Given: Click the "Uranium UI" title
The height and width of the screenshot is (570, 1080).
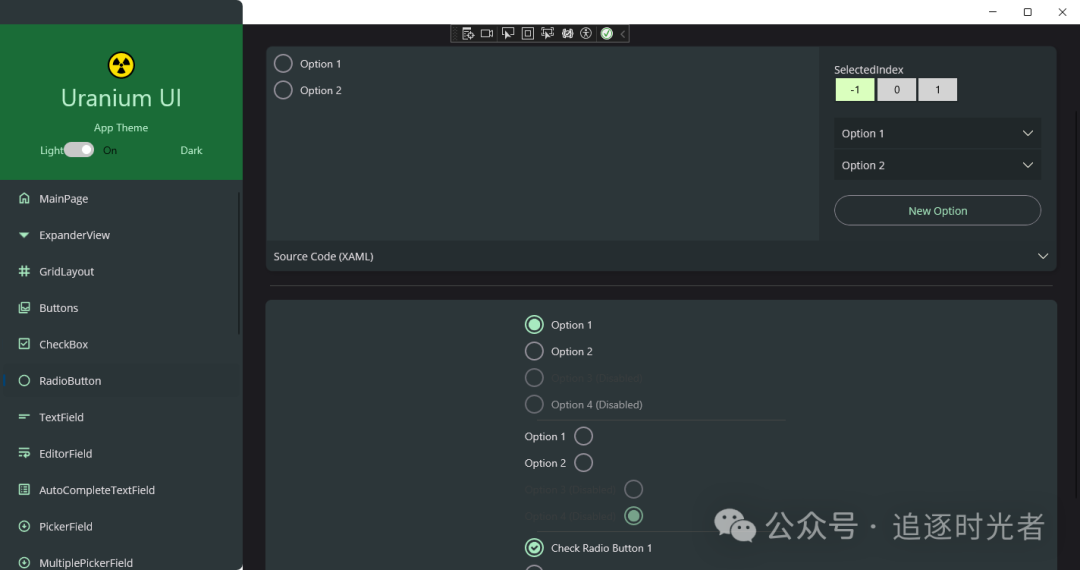Looking at the screenshot, I should [x=121, y=98].
